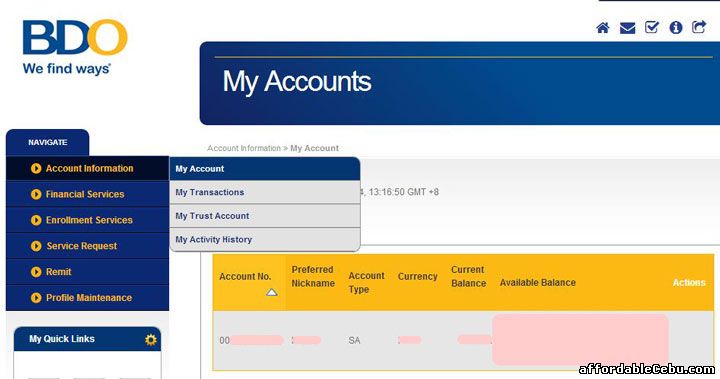
Task: Click the Enrollment Services arrow bullet
Action: click(36, 220)
